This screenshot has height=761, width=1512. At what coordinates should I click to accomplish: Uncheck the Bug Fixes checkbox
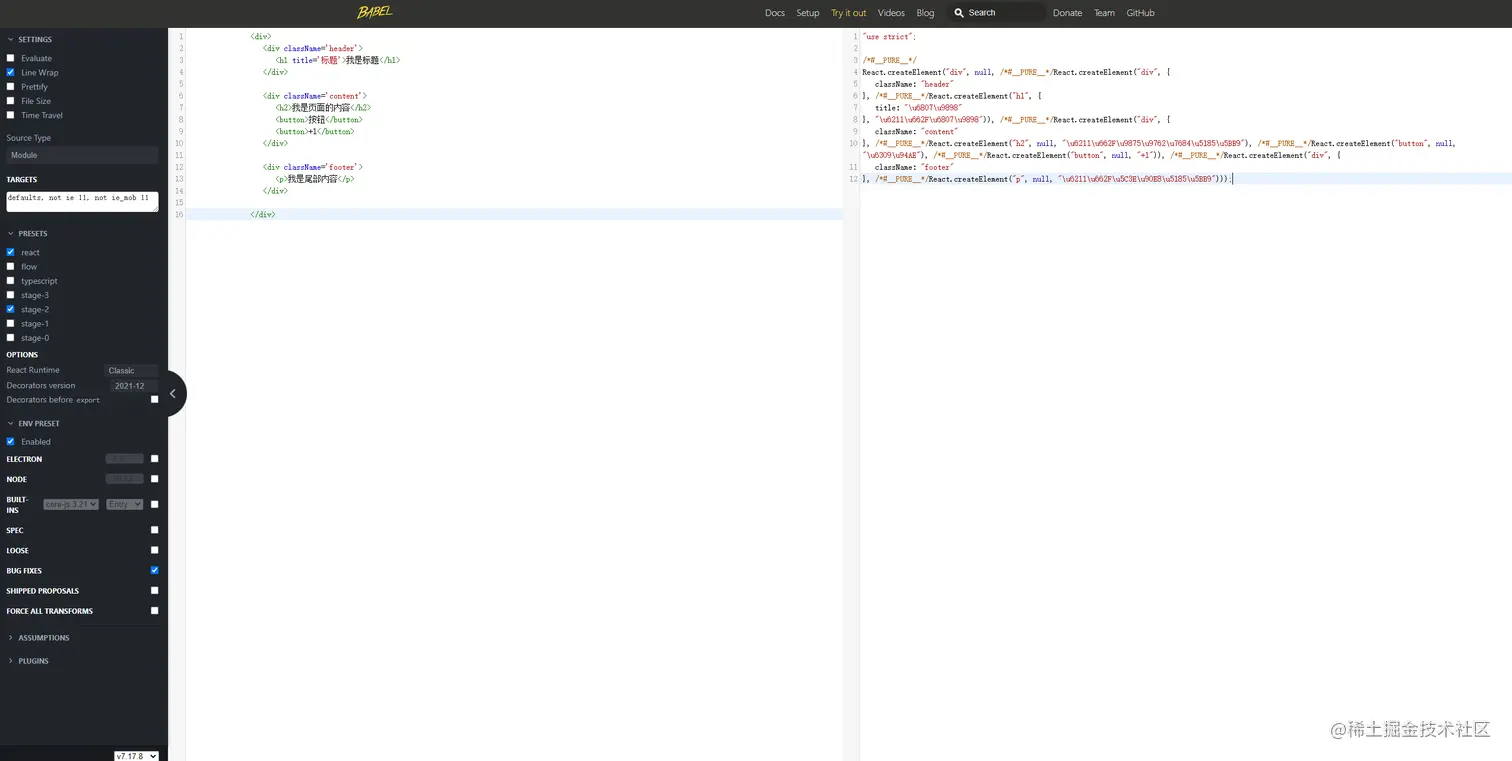click(x=154, y=570)
